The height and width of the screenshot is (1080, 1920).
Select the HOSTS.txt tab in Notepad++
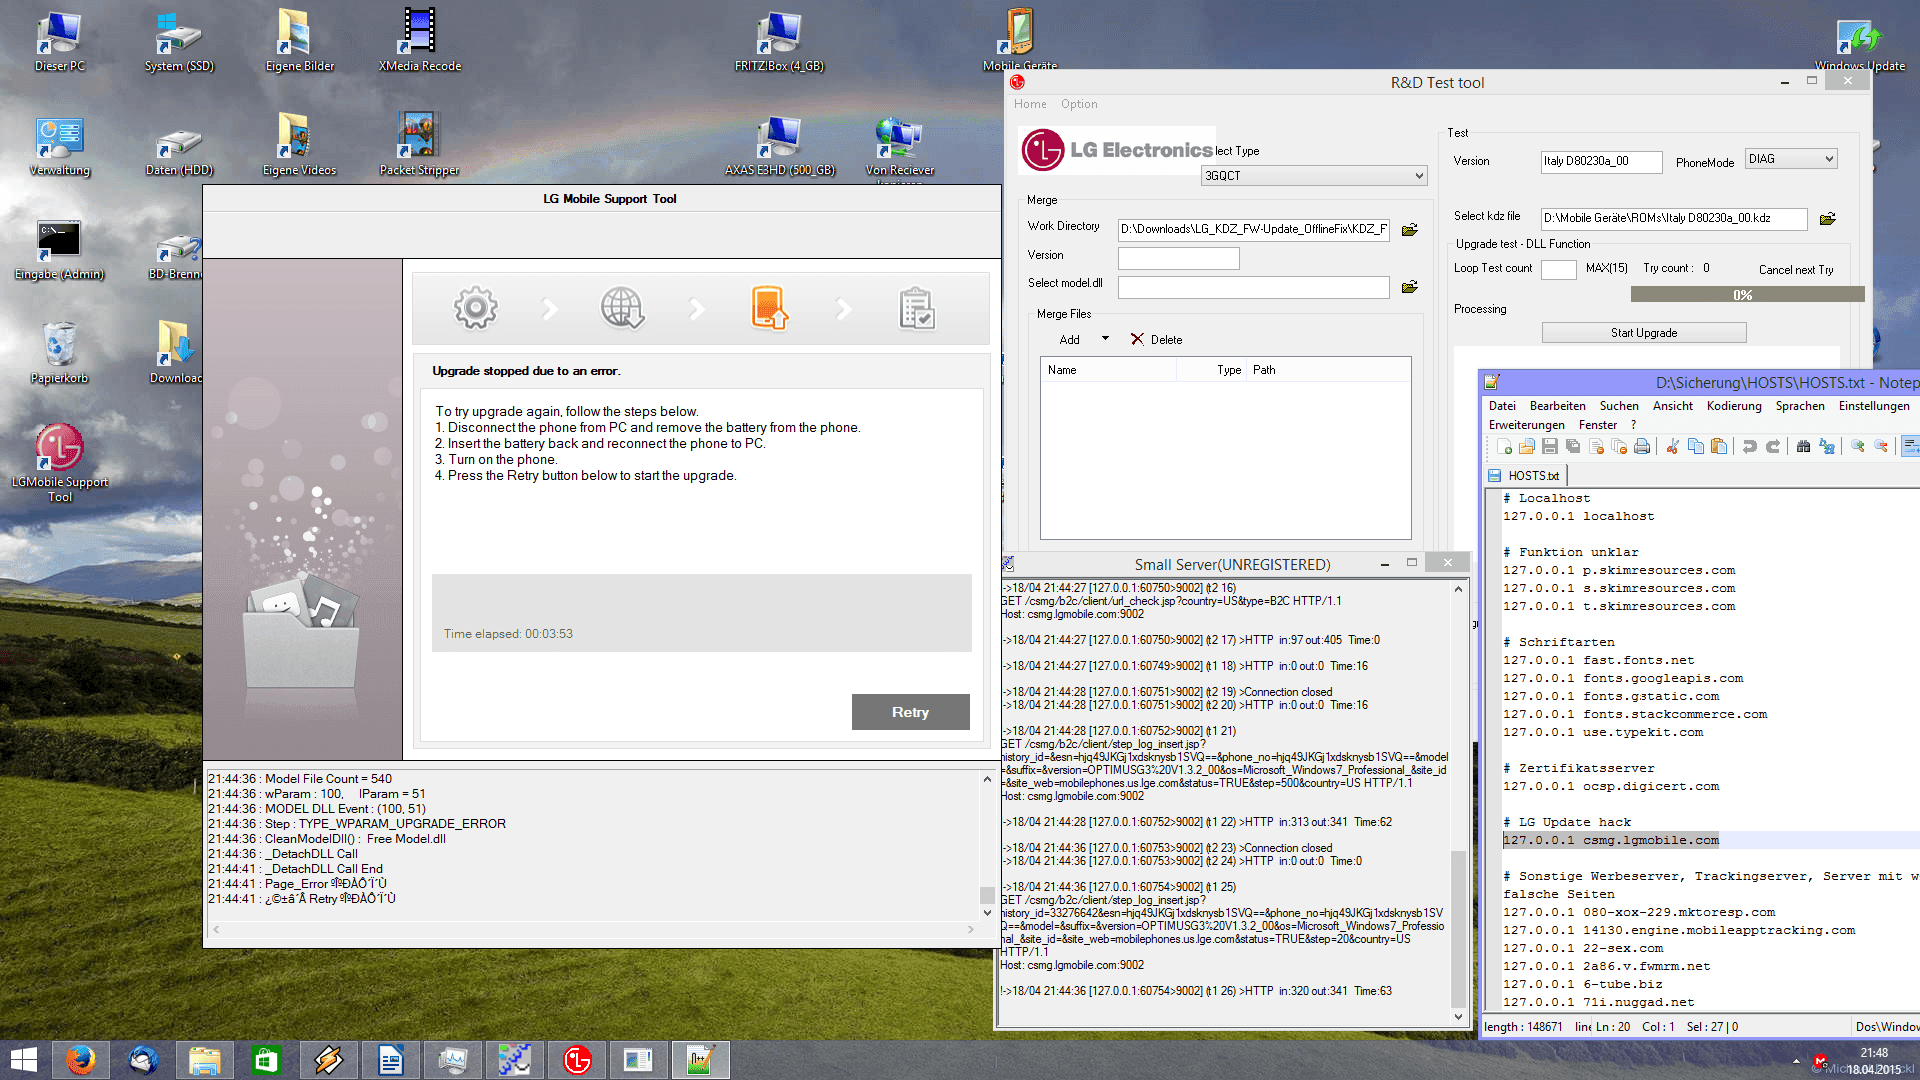tap(1525, 476)
